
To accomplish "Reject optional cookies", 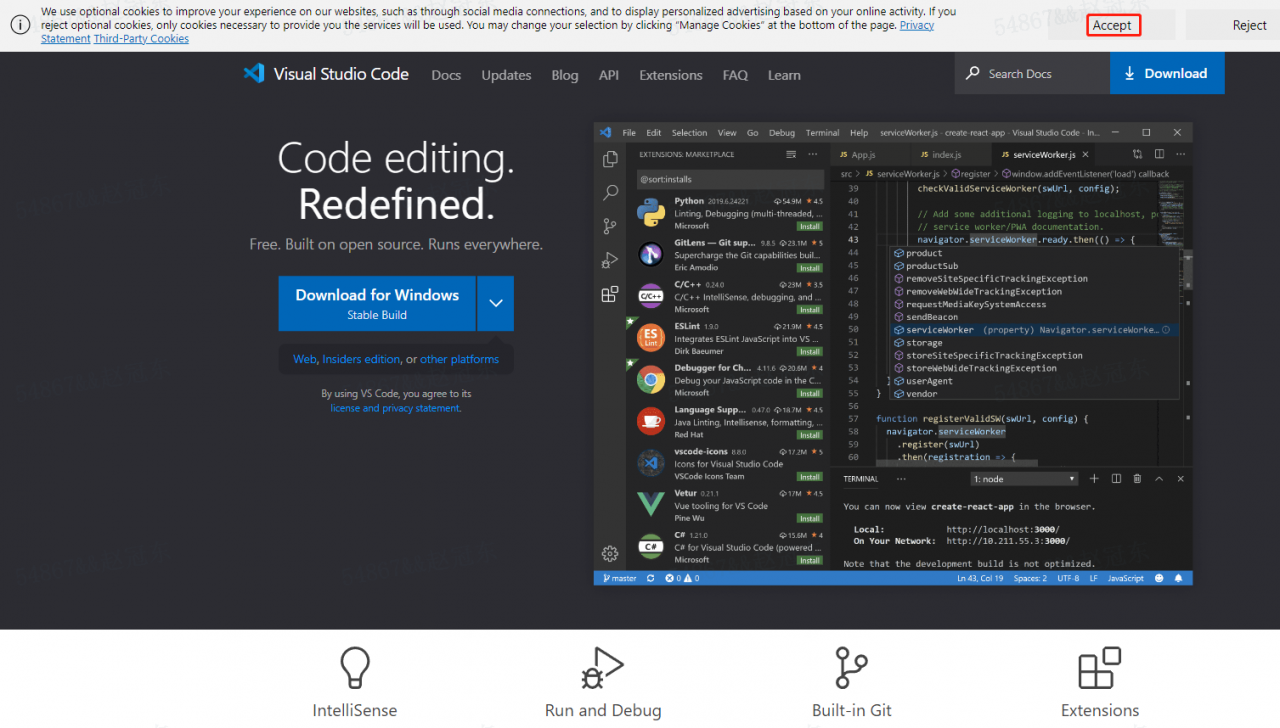I will pyautogui.click(x=1250, y=25).
